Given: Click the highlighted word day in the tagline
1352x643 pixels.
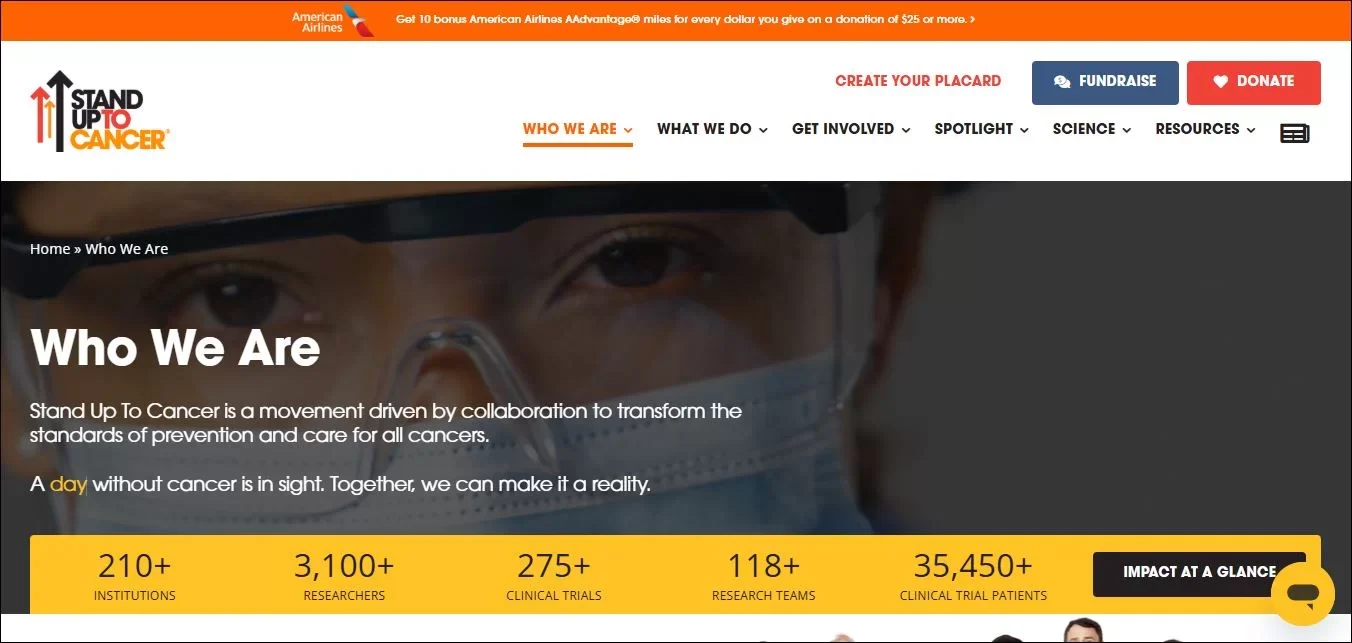Looking at the screenshot, I should (69, 484).
